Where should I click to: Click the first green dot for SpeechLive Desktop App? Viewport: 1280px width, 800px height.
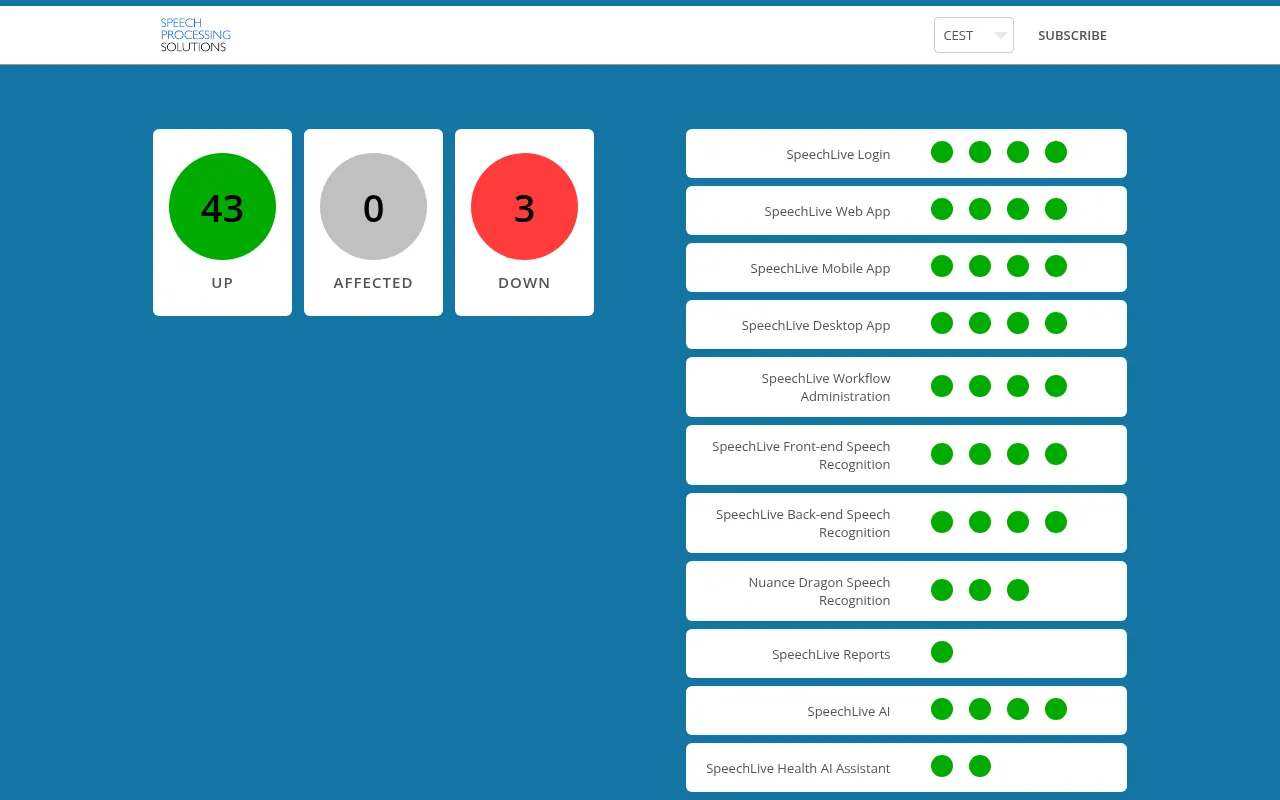click(942, 323)
